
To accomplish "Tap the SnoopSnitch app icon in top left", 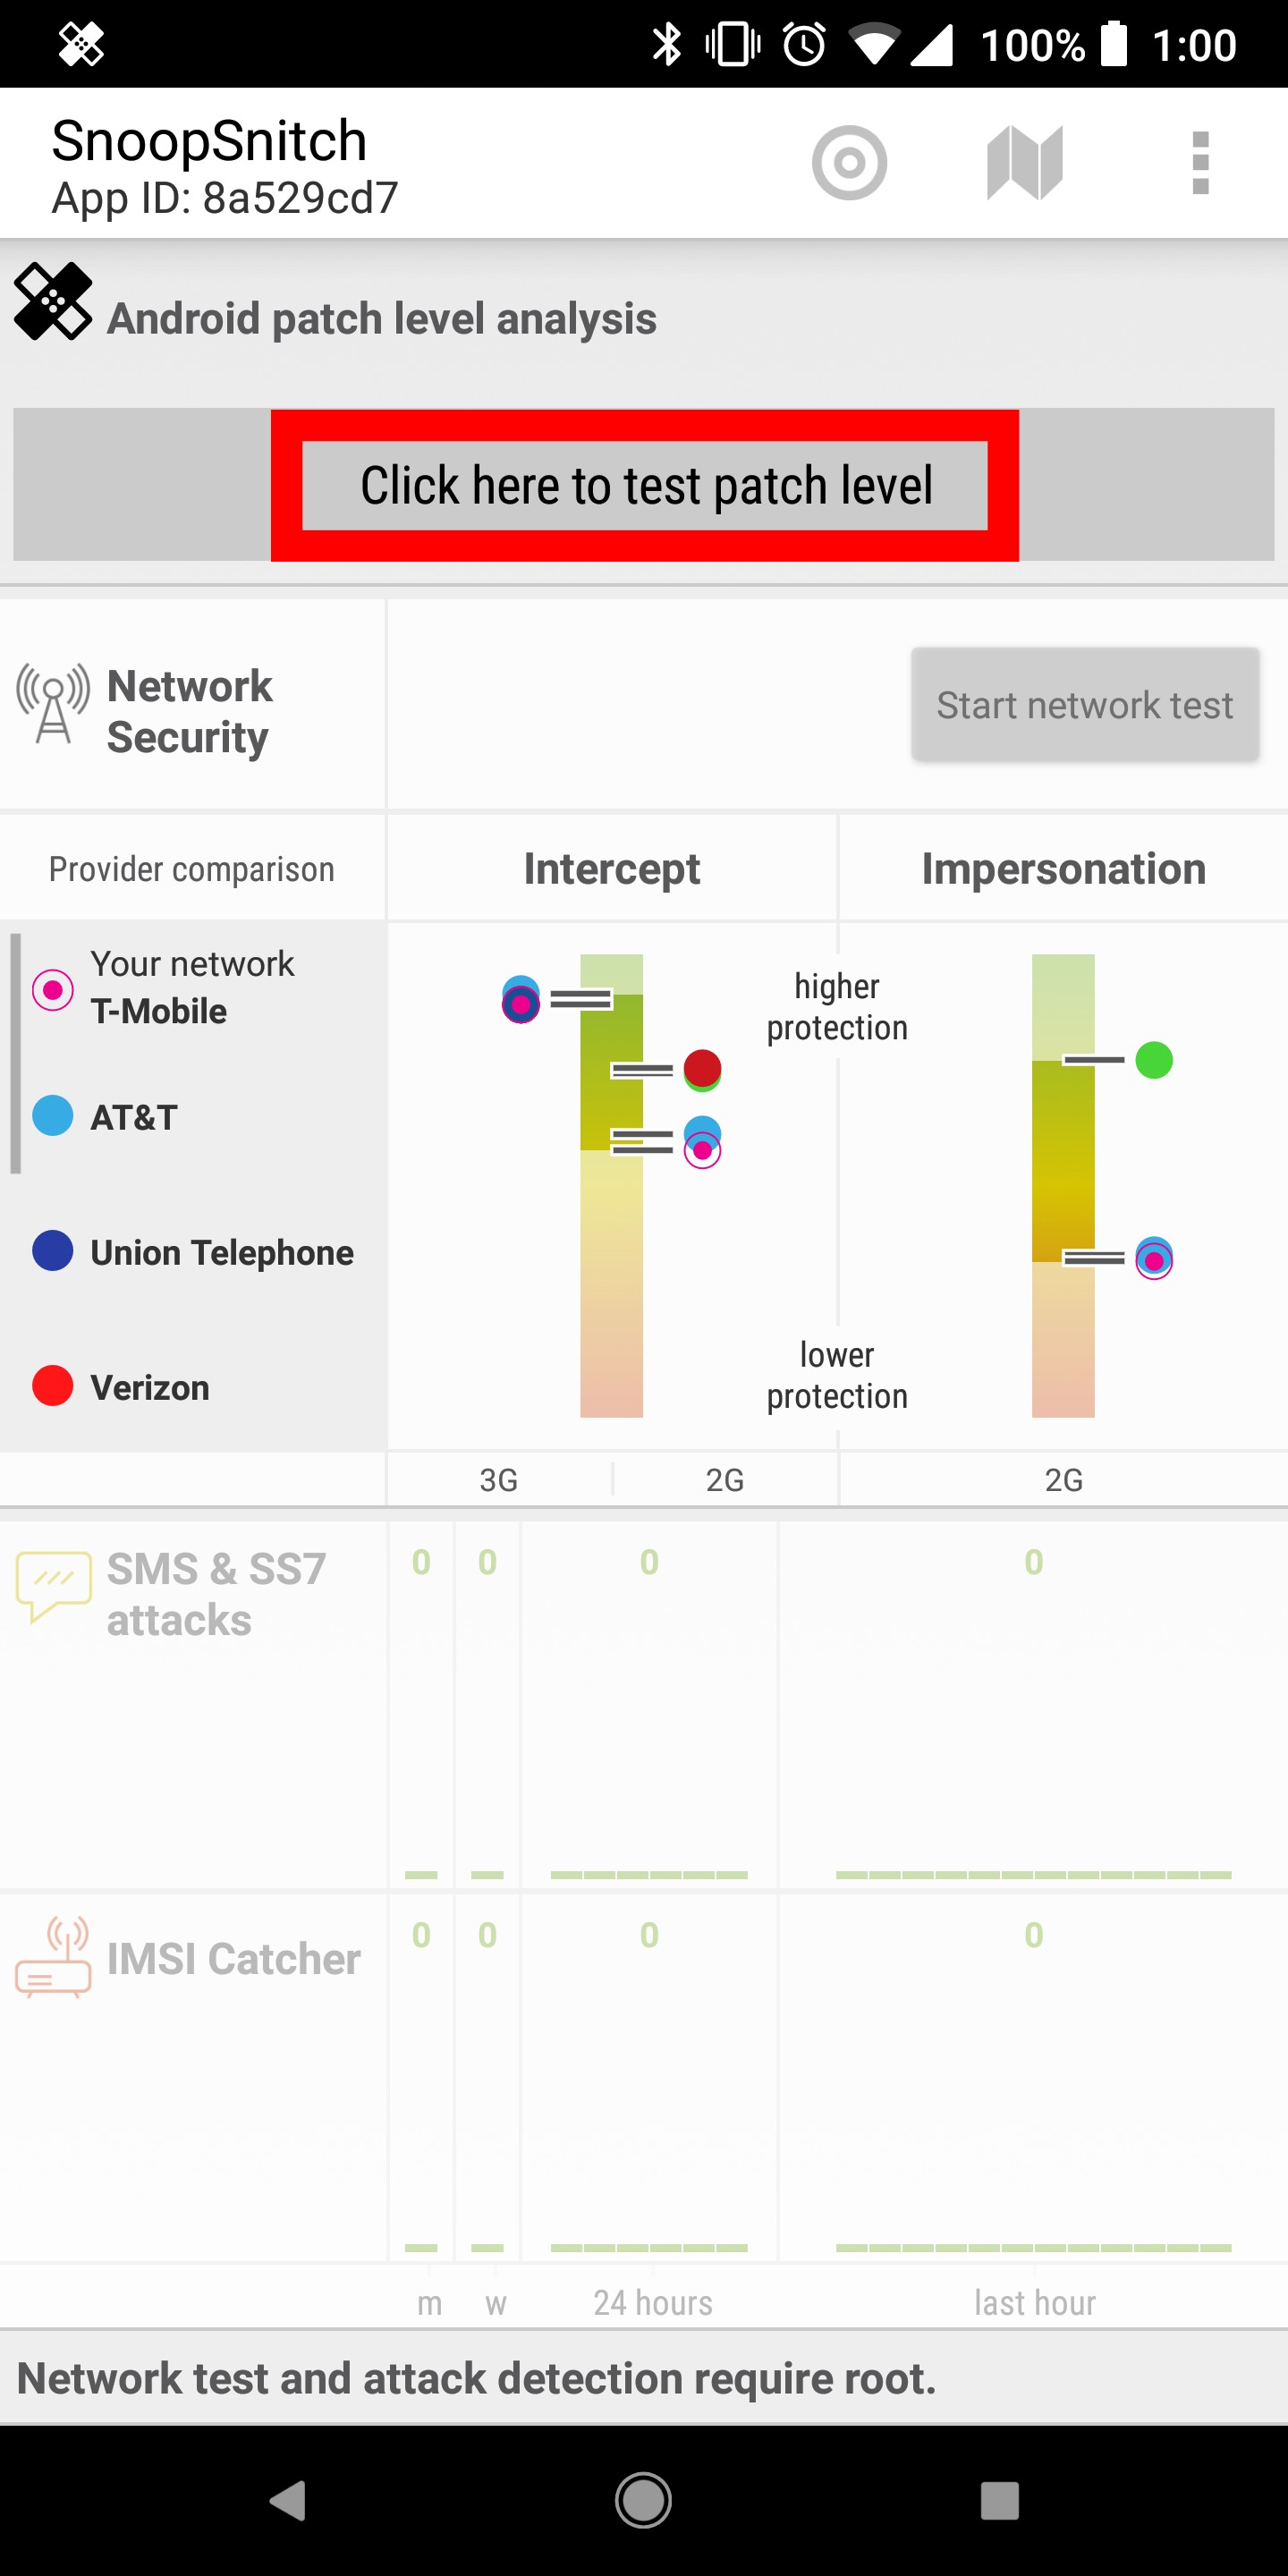I will (80, 44).
